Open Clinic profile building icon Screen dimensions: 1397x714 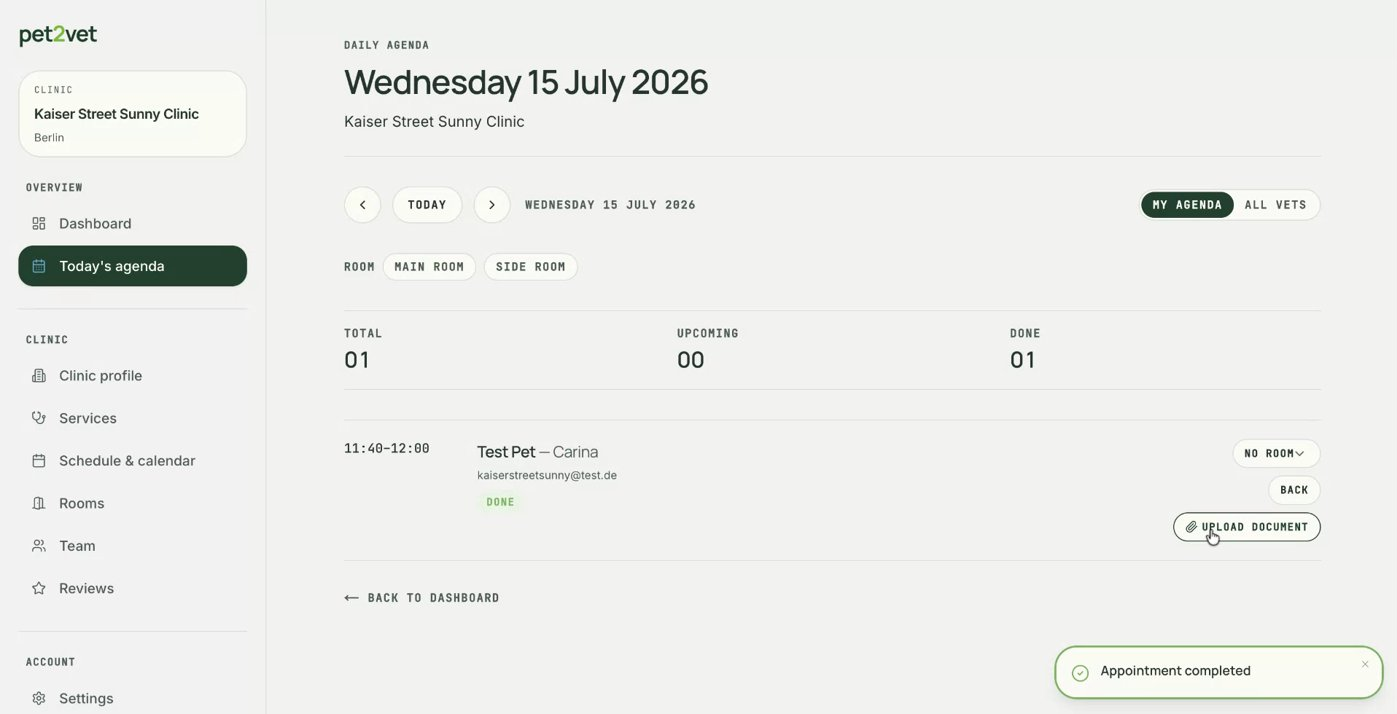click(x=39, y=376)
